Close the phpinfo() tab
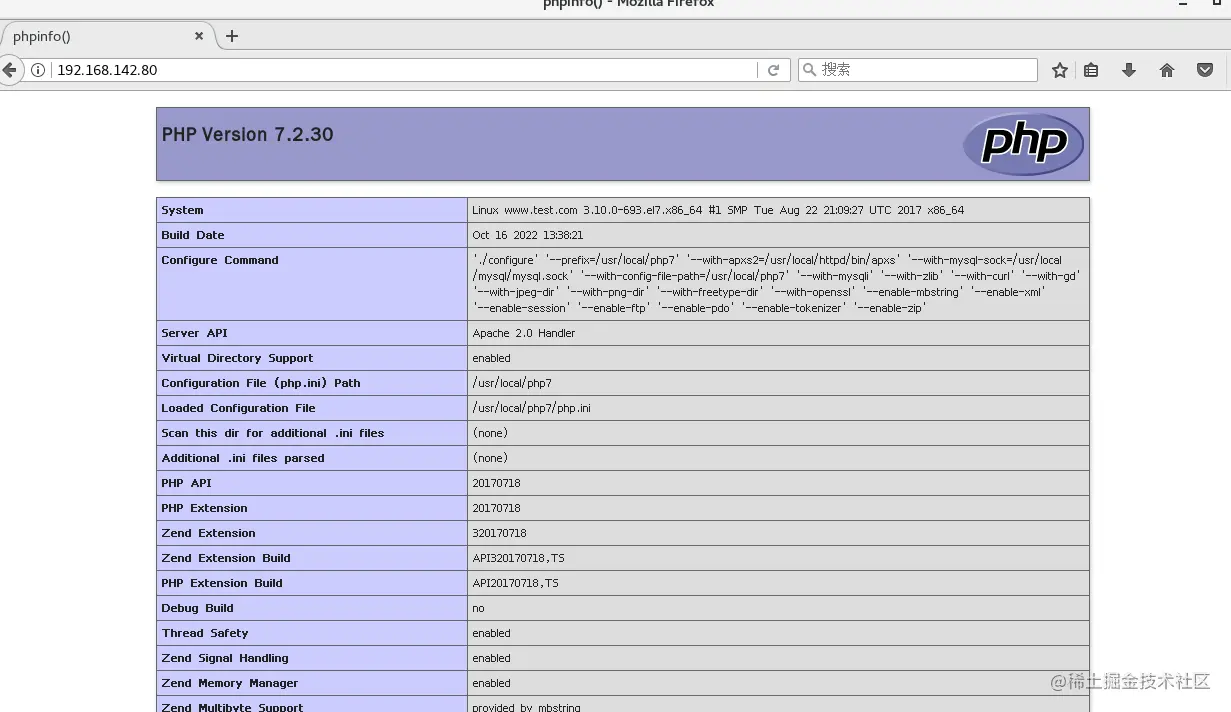 (x=199, y=36)
